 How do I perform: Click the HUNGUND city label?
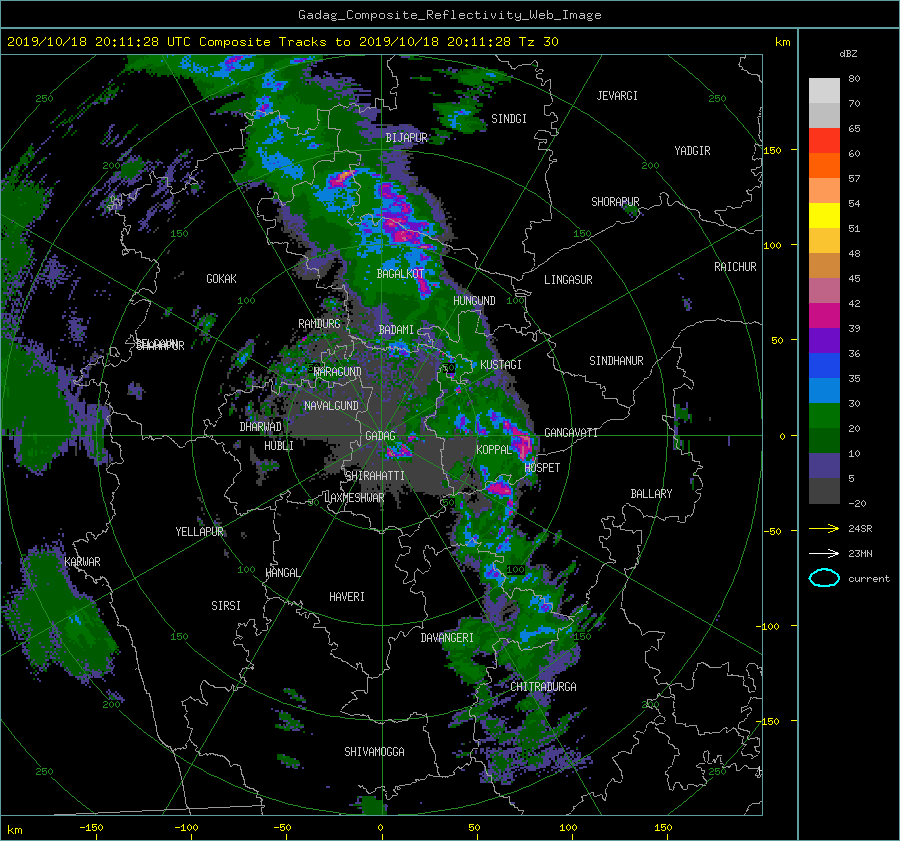click(474, 300)
